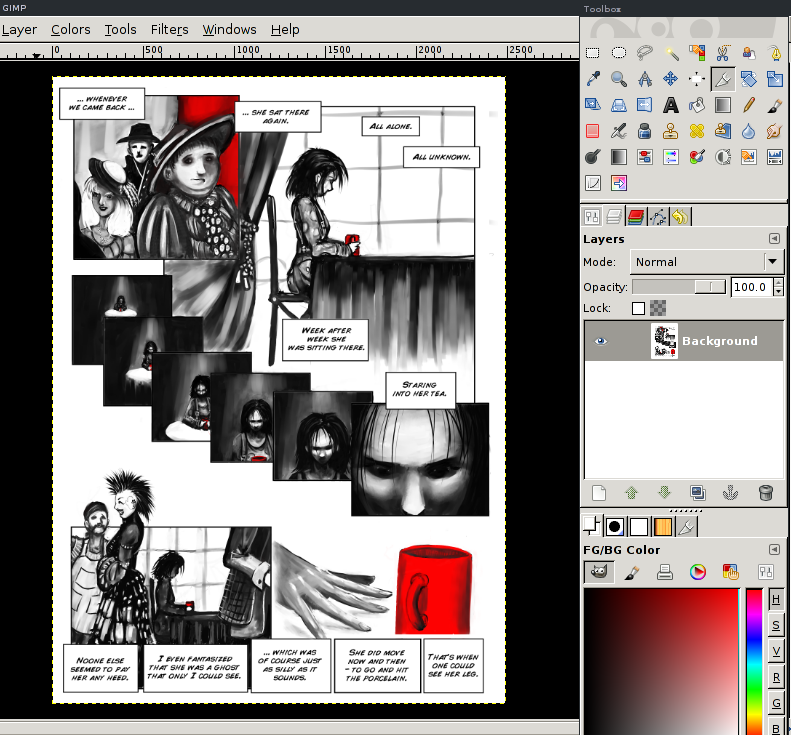Delete layer using trash can icon
The width and height of the screenshot is (791, 735).
(766, 492)
